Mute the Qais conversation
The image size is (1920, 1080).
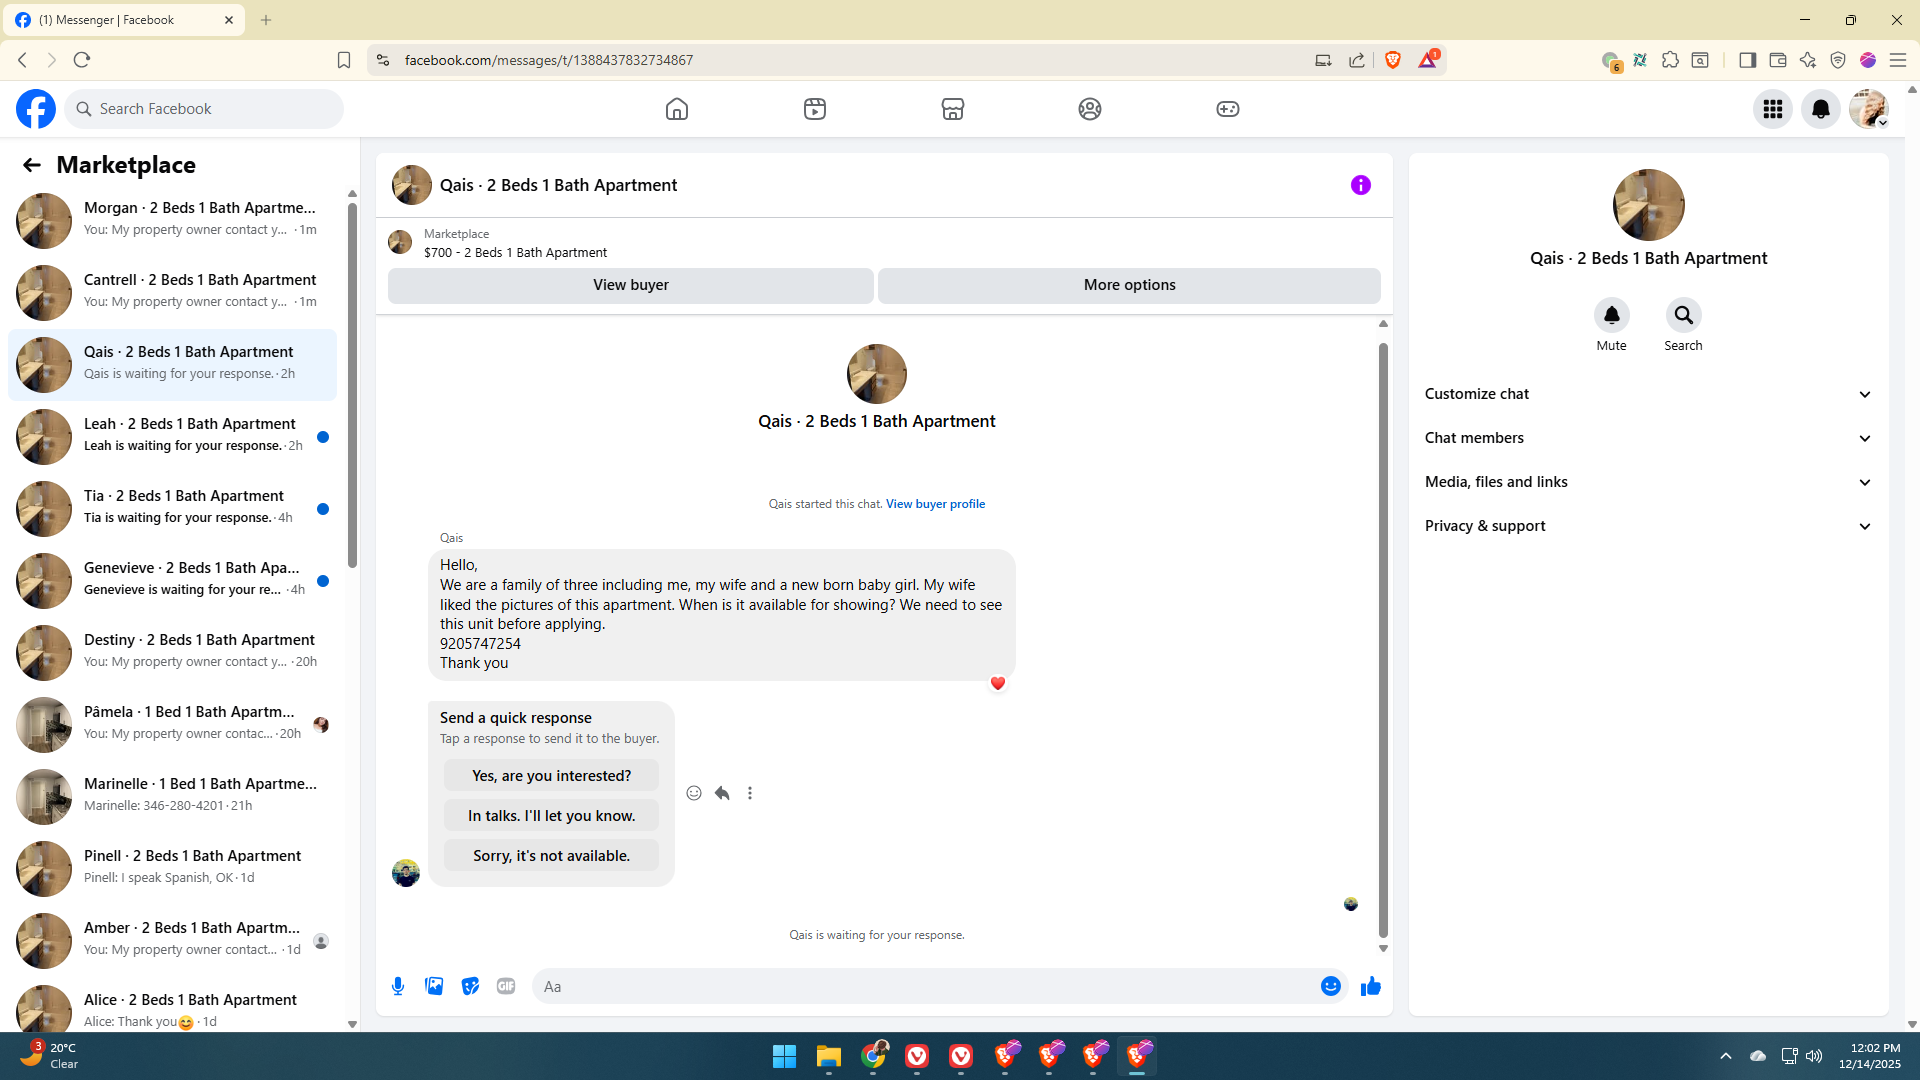coord(1611,316)
